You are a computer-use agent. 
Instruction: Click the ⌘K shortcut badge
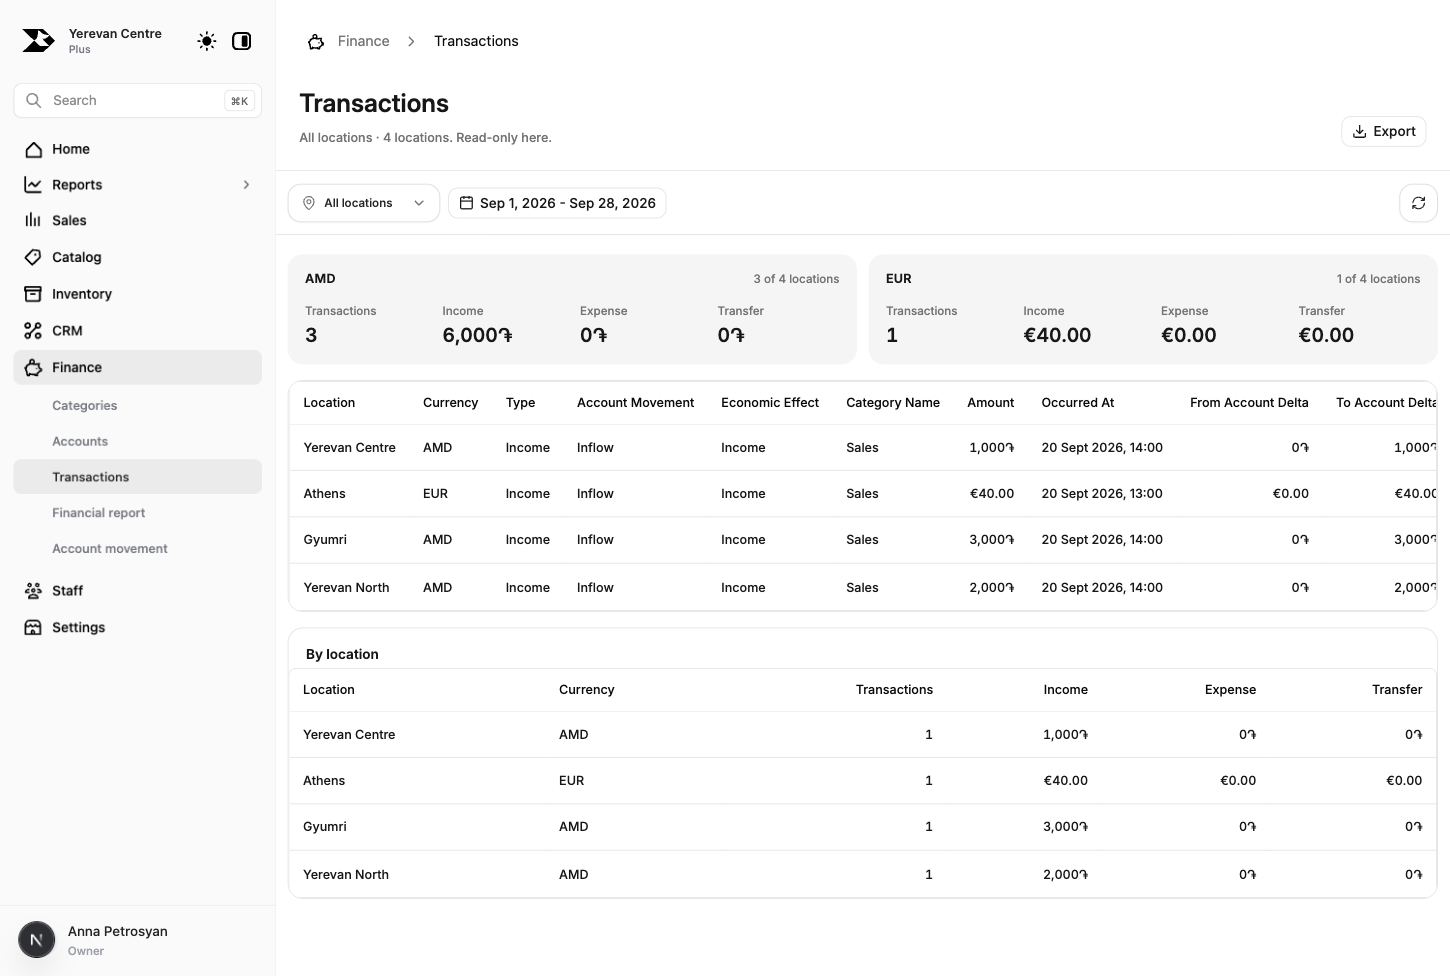point(239,101)
